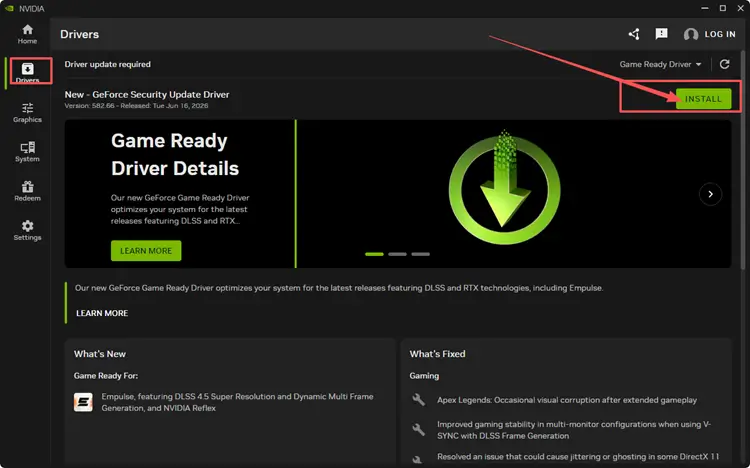Refresh the driver check
The image size is (750, 468).
tap(725, 64)
